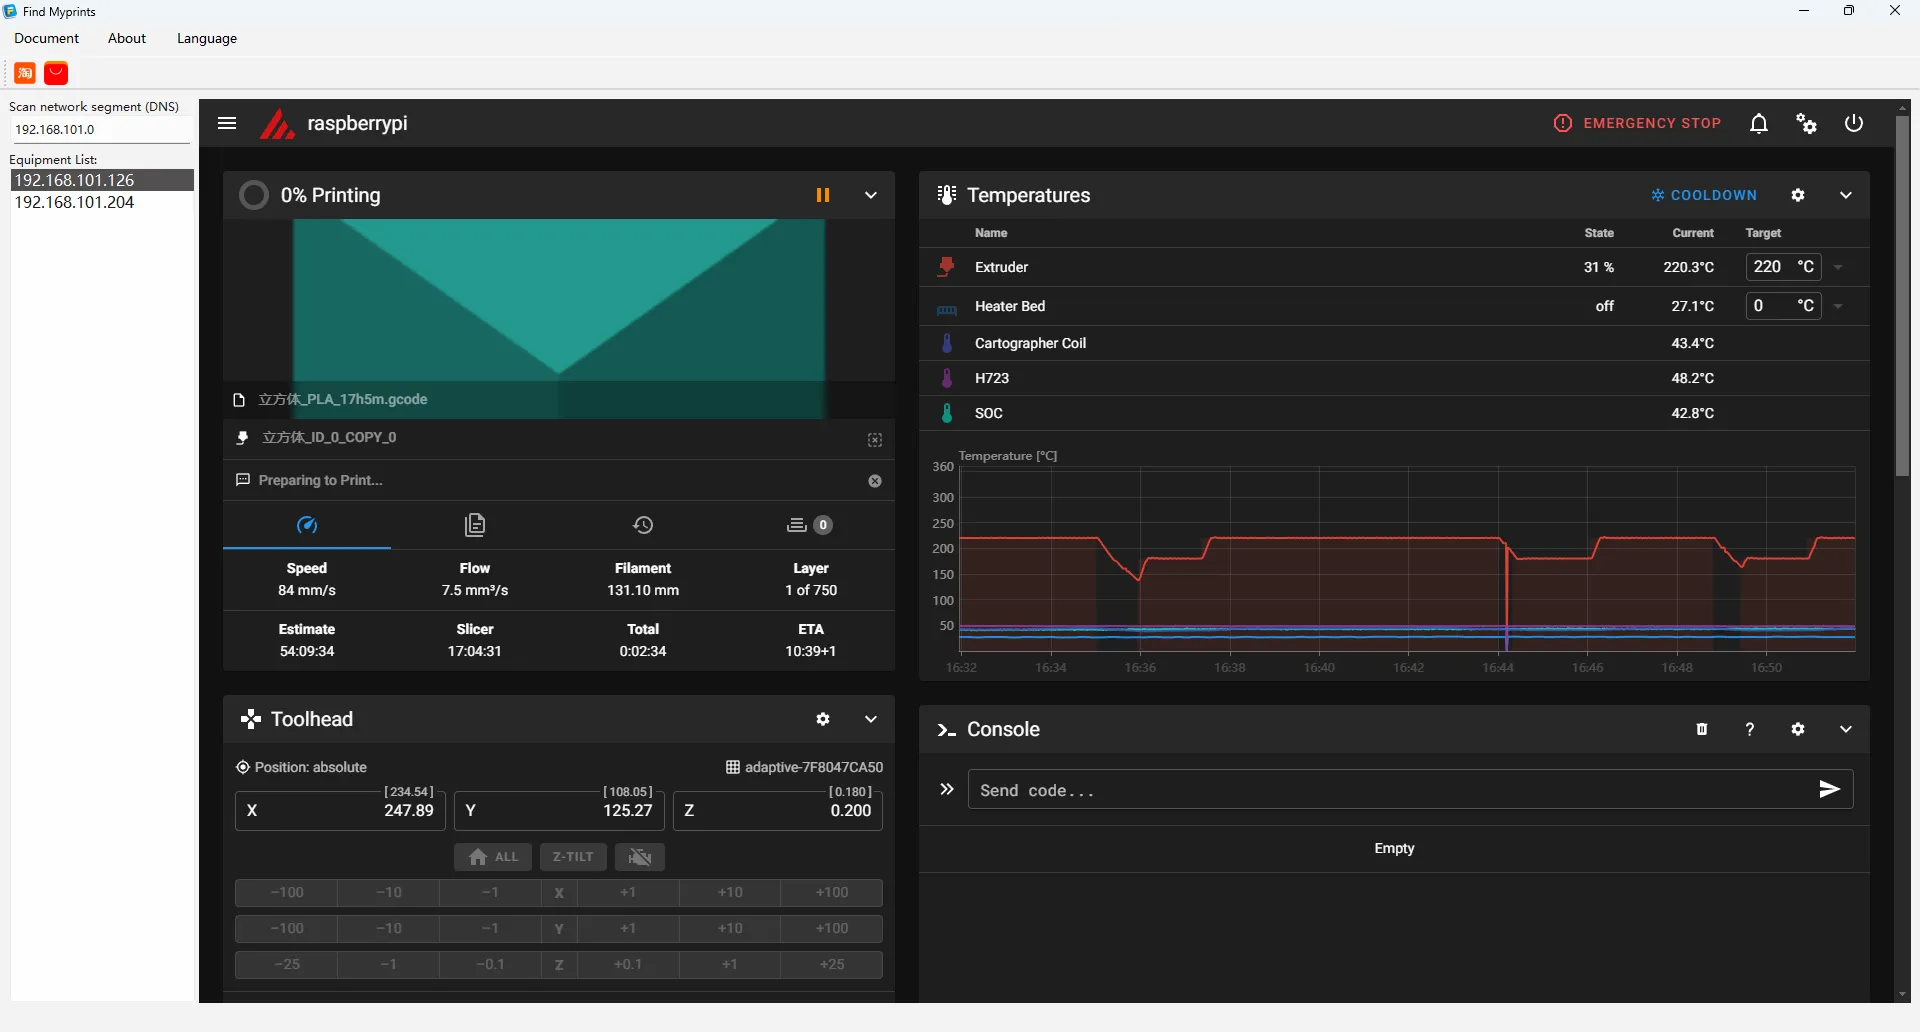Collapse the Console panel
The height and width of the screenshot is (1032, 1920).
pos(1846,729)
